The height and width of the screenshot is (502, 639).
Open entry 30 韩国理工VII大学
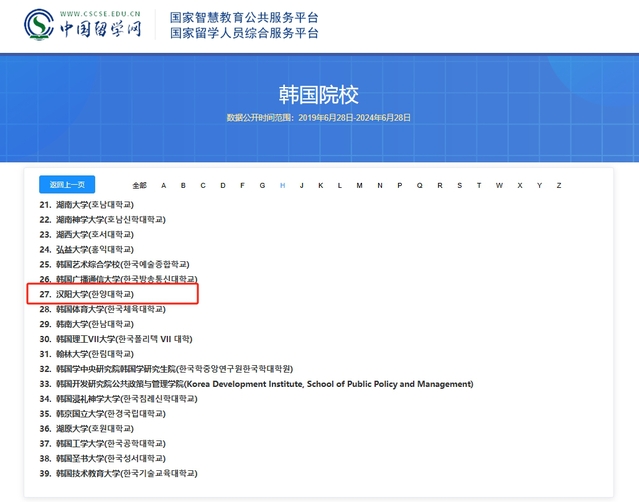click(x=116, y=339)
